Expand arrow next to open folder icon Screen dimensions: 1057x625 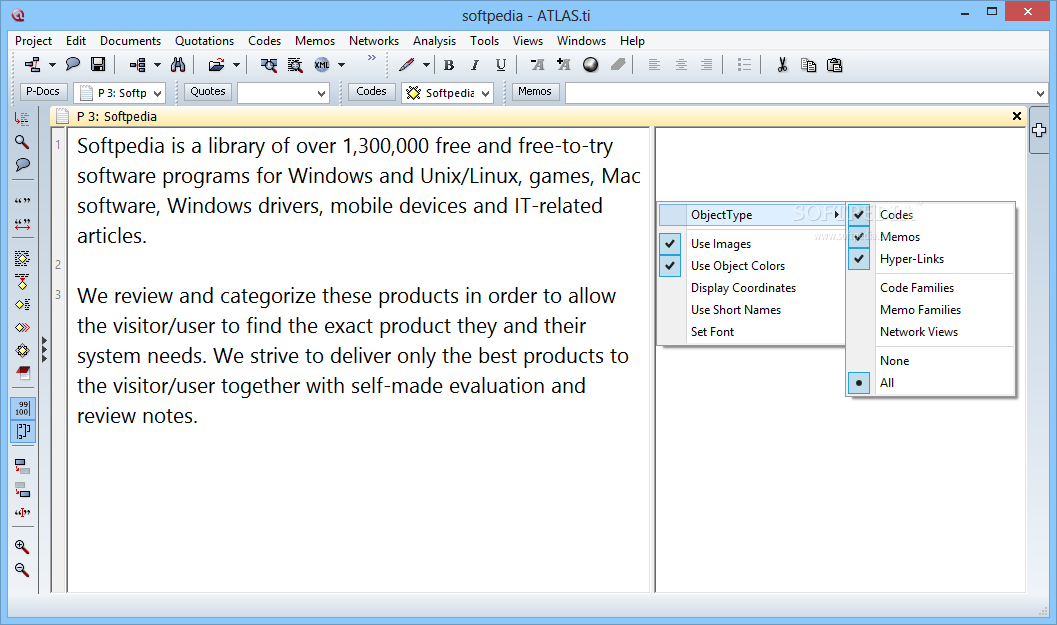click(x=236, y=65)
